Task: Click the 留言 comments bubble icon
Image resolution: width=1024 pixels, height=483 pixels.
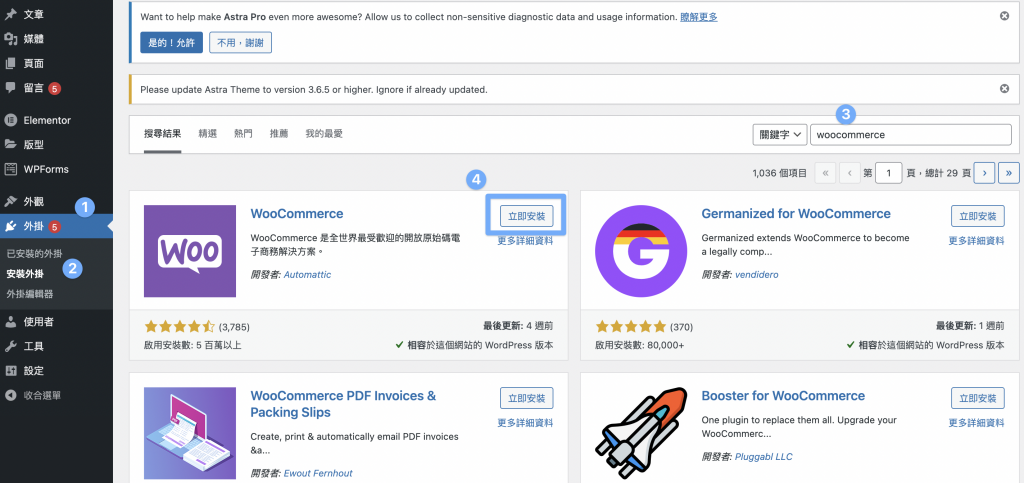Action: pos(10,87)
